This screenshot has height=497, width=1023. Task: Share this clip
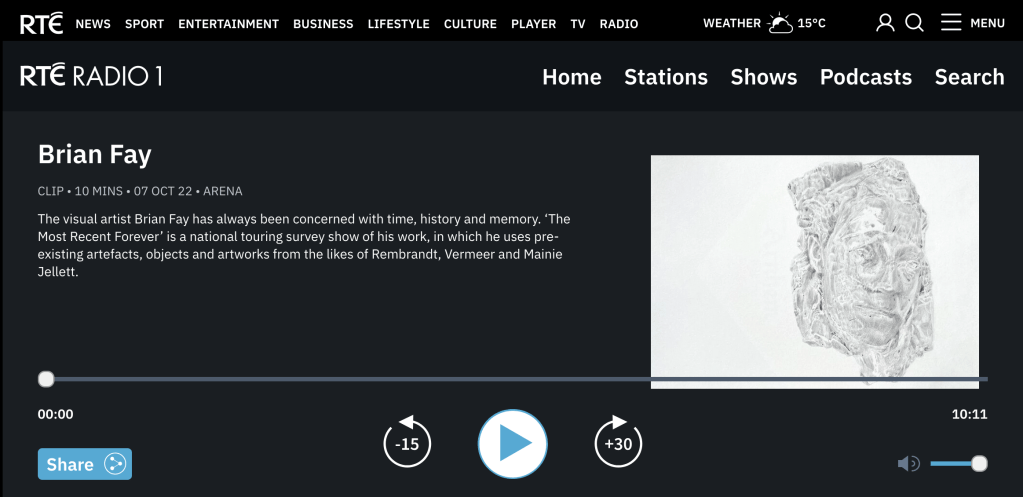[85, 464]
